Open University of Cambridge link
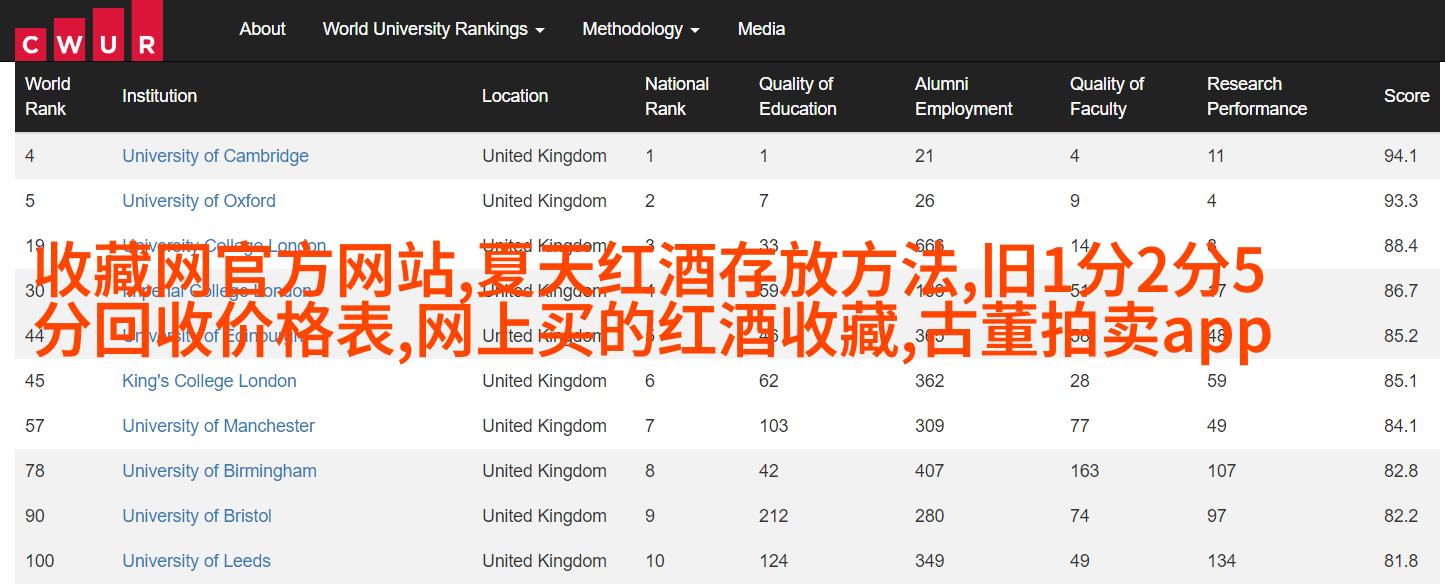 pyautogui.click(x=215, y=156)
